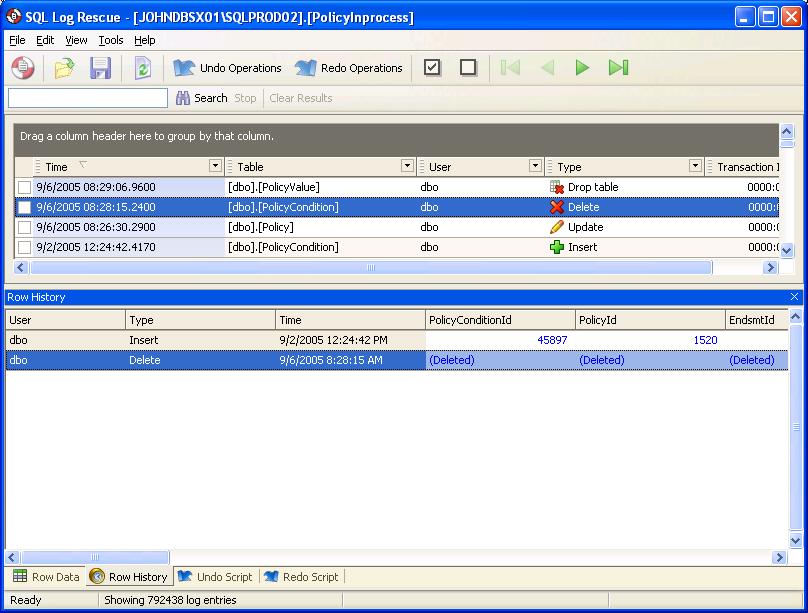Click PolicyId value 1520
The height and width of the screenshot is (613, 808).
coord(705,340)
